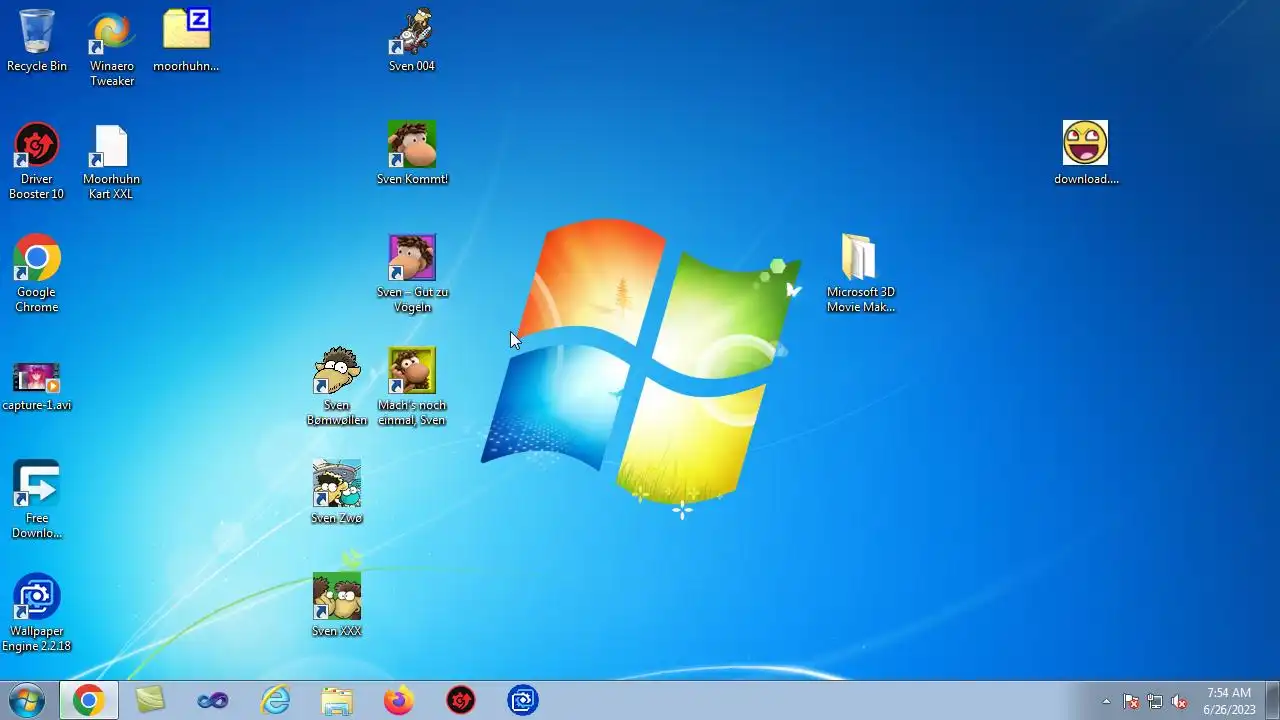Select the moorhuhn zip folder icon
The height and width of the screenshot is (720, 1280).
[186, 41]
